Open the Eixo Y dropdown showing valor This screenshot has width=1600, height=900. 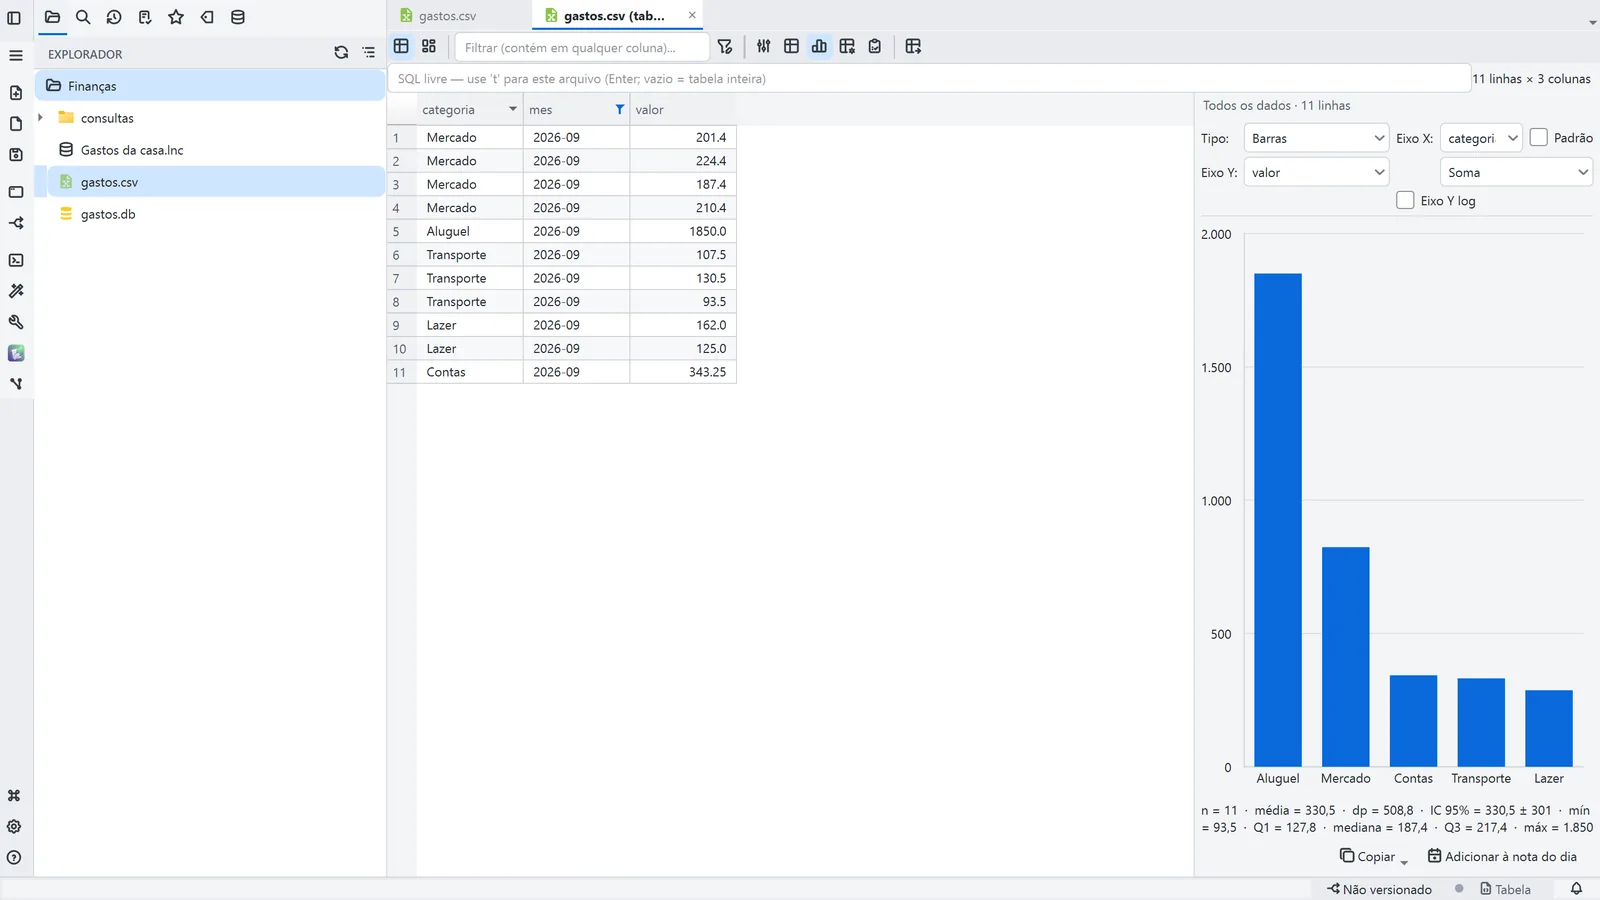pos(1316,172)
